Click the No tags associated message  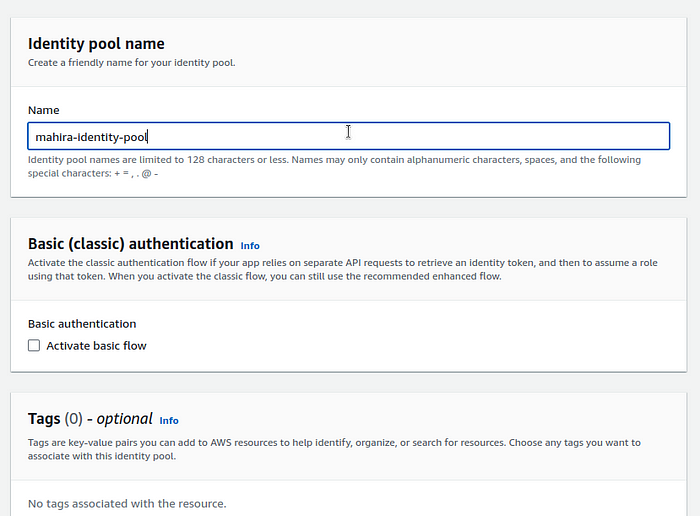(127, 504)
